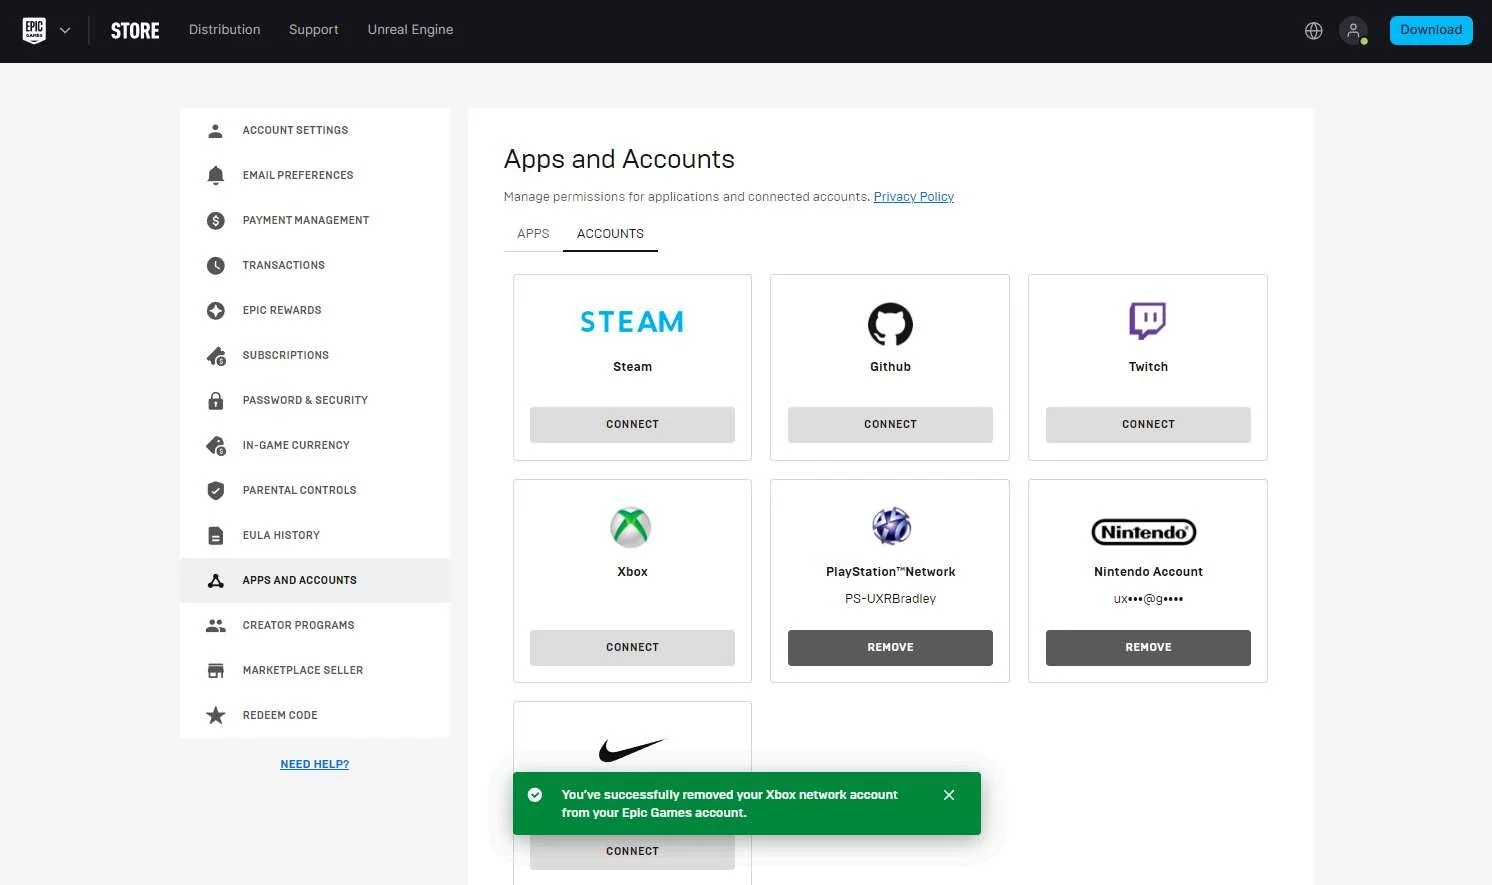Open Password & Security in the sidebar
The image size is (1492, 885).
(x=315, y=401)
